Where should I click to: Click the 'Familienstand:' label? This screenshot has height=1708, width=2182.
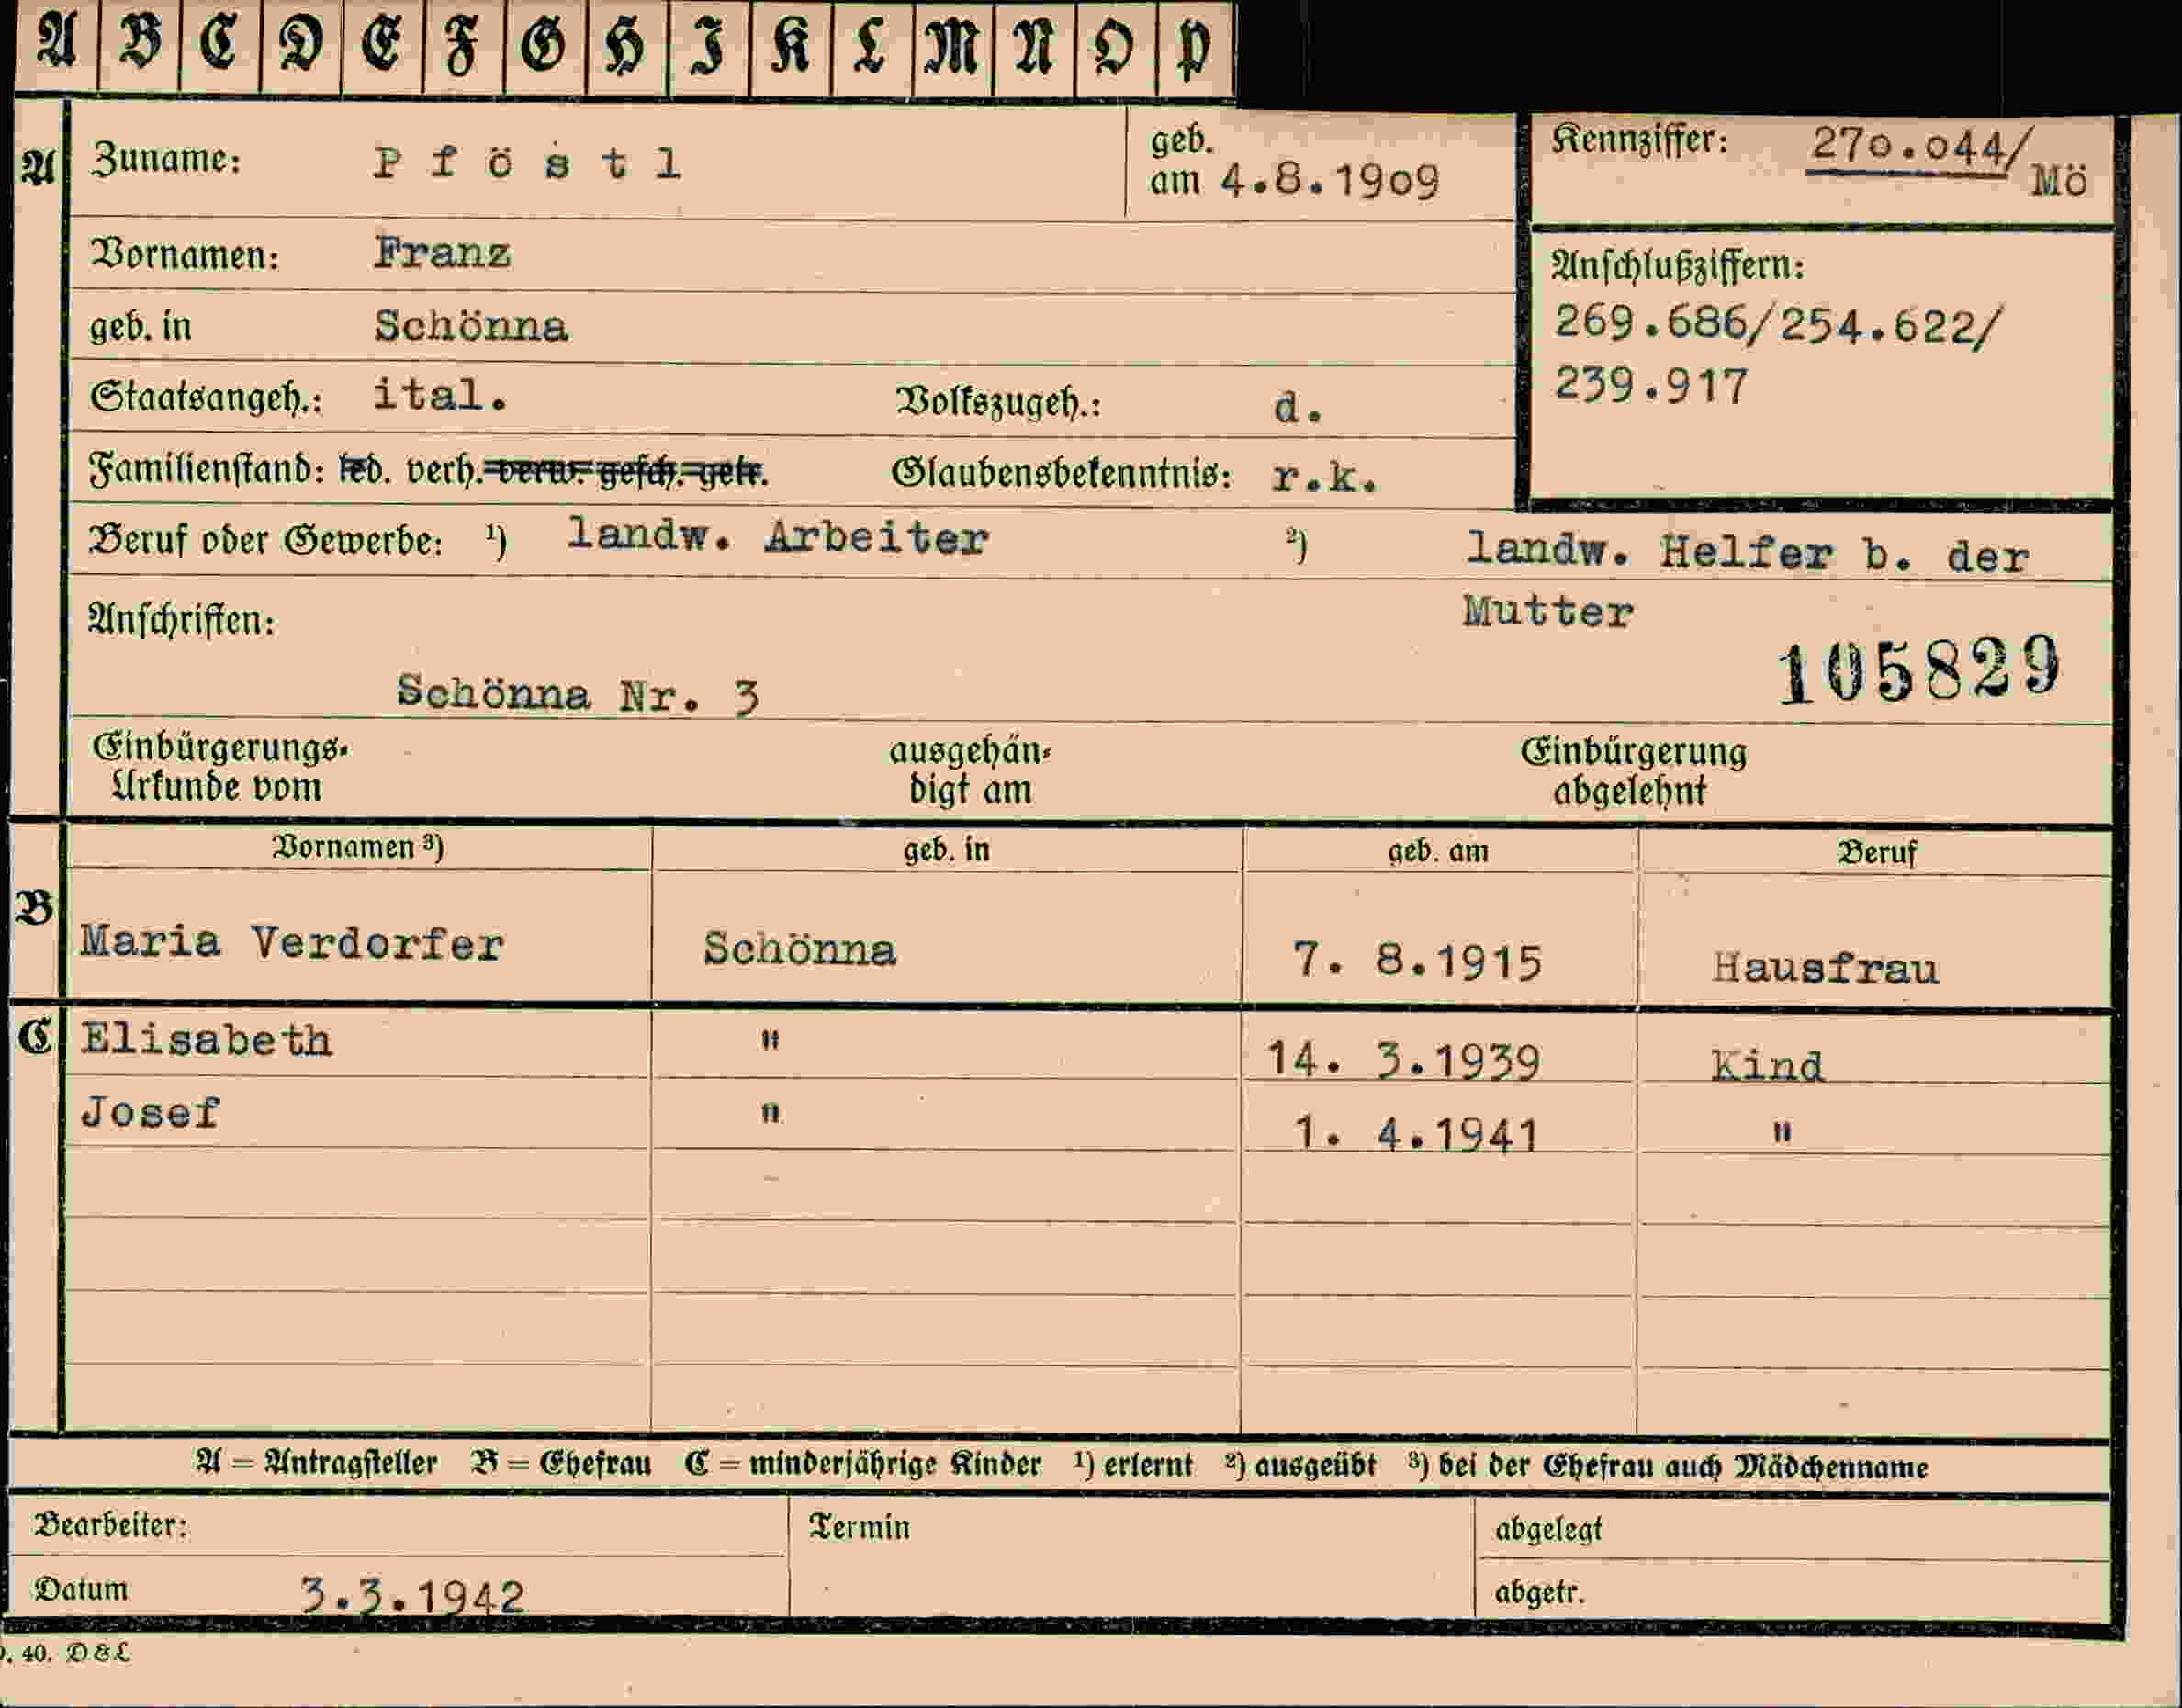point(207,469)
